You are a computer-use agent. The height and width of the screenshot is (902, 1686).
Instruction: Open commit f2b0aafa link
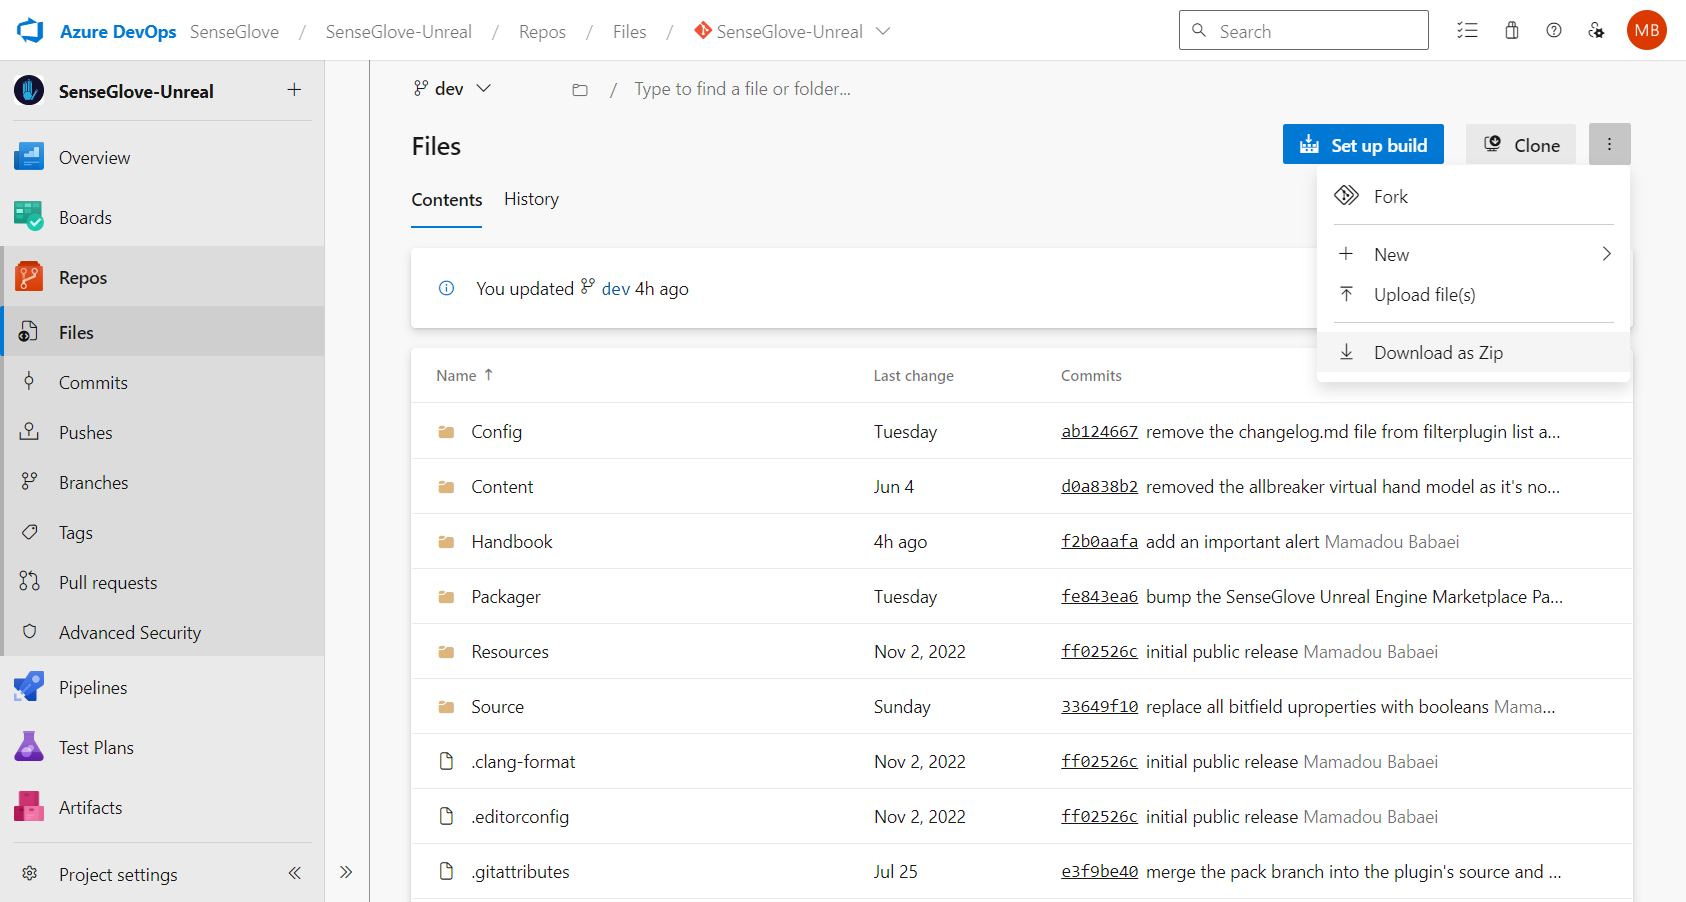[x=1098, y=541]
